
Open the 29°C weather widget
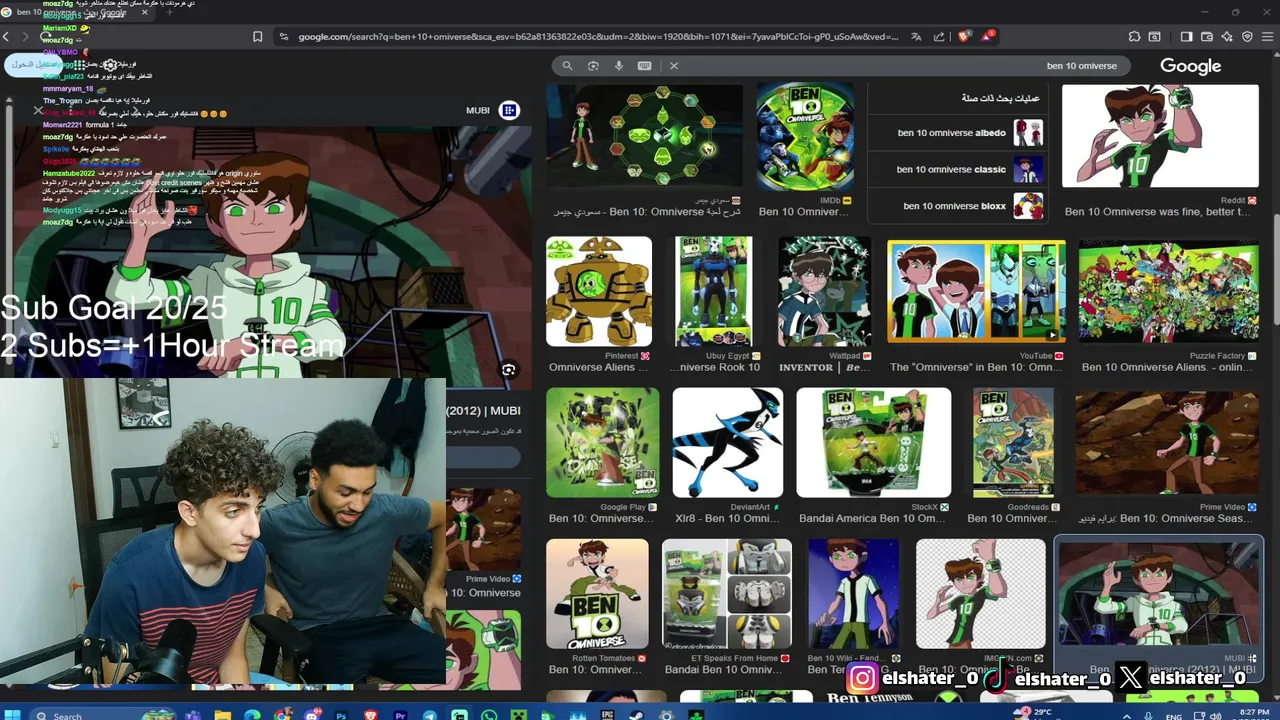pyautogui.click(x=1035, y=713)
